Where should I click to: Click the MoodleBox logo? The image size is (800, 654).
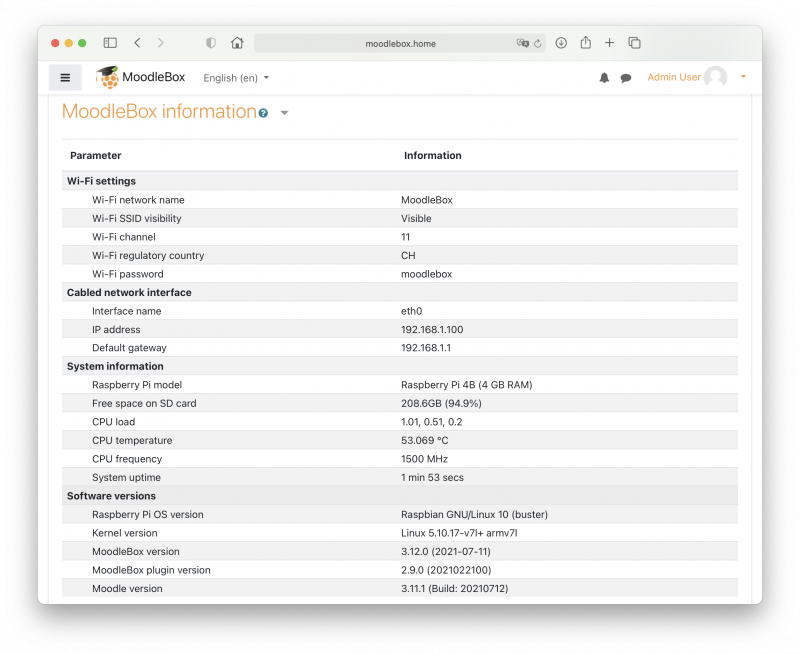[108, 77]
